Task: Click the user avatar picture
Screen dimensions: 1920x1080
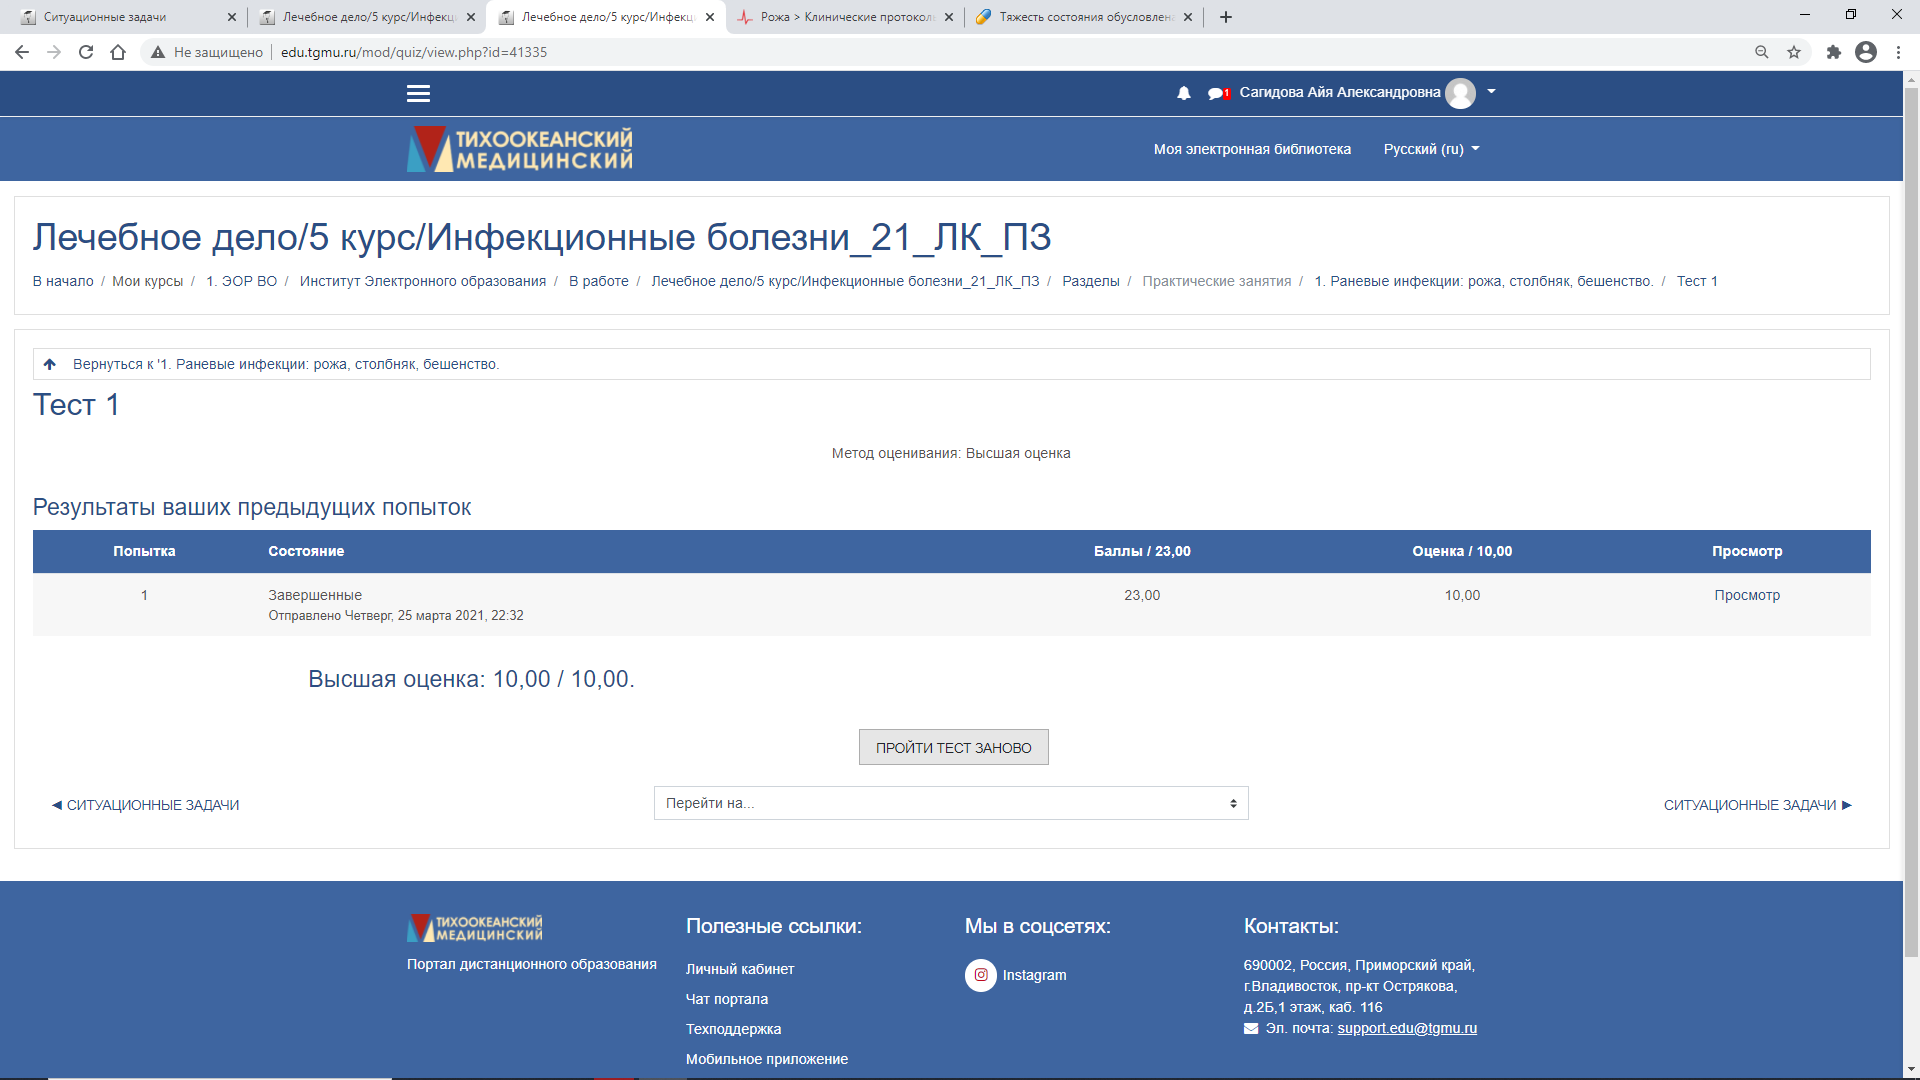Action: pos(1461,93)
